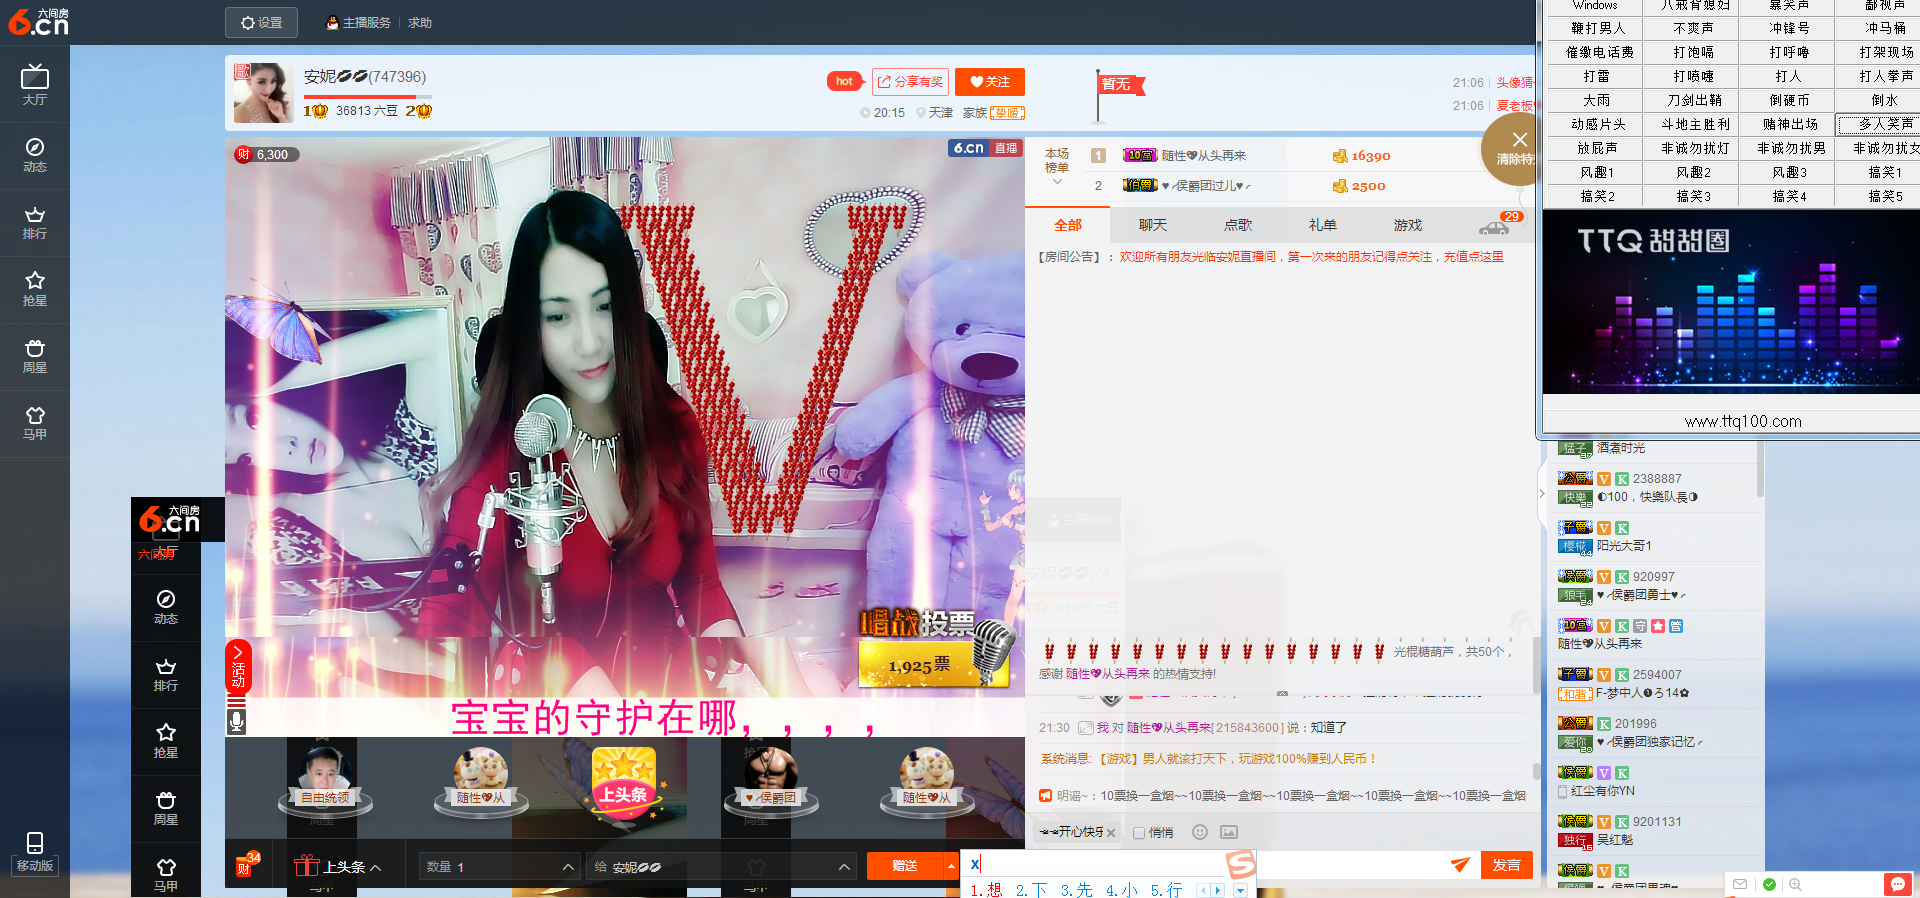Open the red 活动 activity tab on video
This screenshot has width=1920, height=898.
point(238,667)
